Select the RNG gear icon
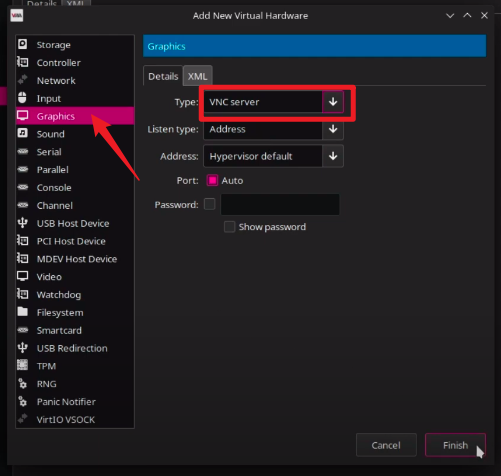 tap(23, 383)
